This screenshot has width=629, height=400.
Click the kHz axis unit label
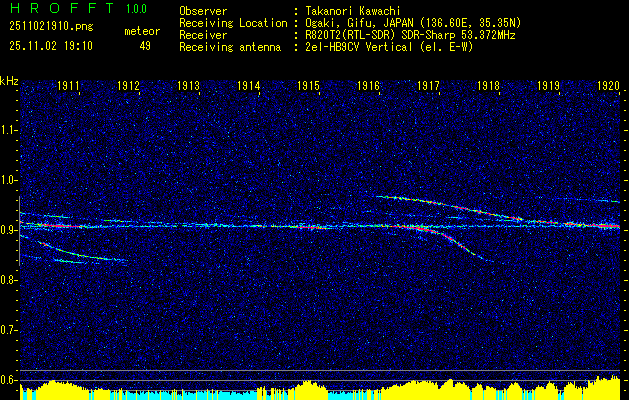click(x=9, y=80)
